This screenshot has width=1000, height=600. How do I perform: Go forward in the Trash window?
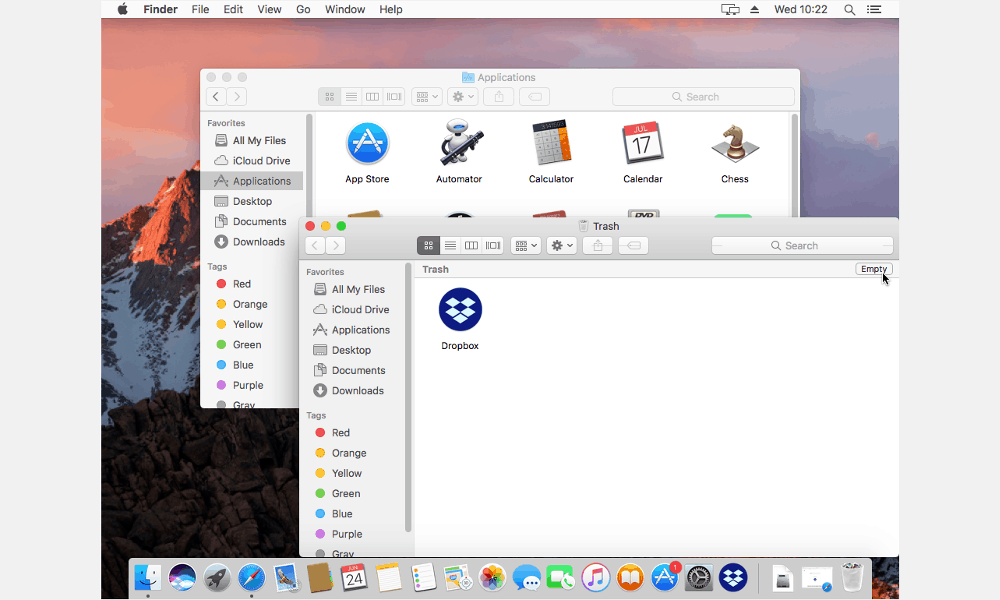[x=336, y=245]
